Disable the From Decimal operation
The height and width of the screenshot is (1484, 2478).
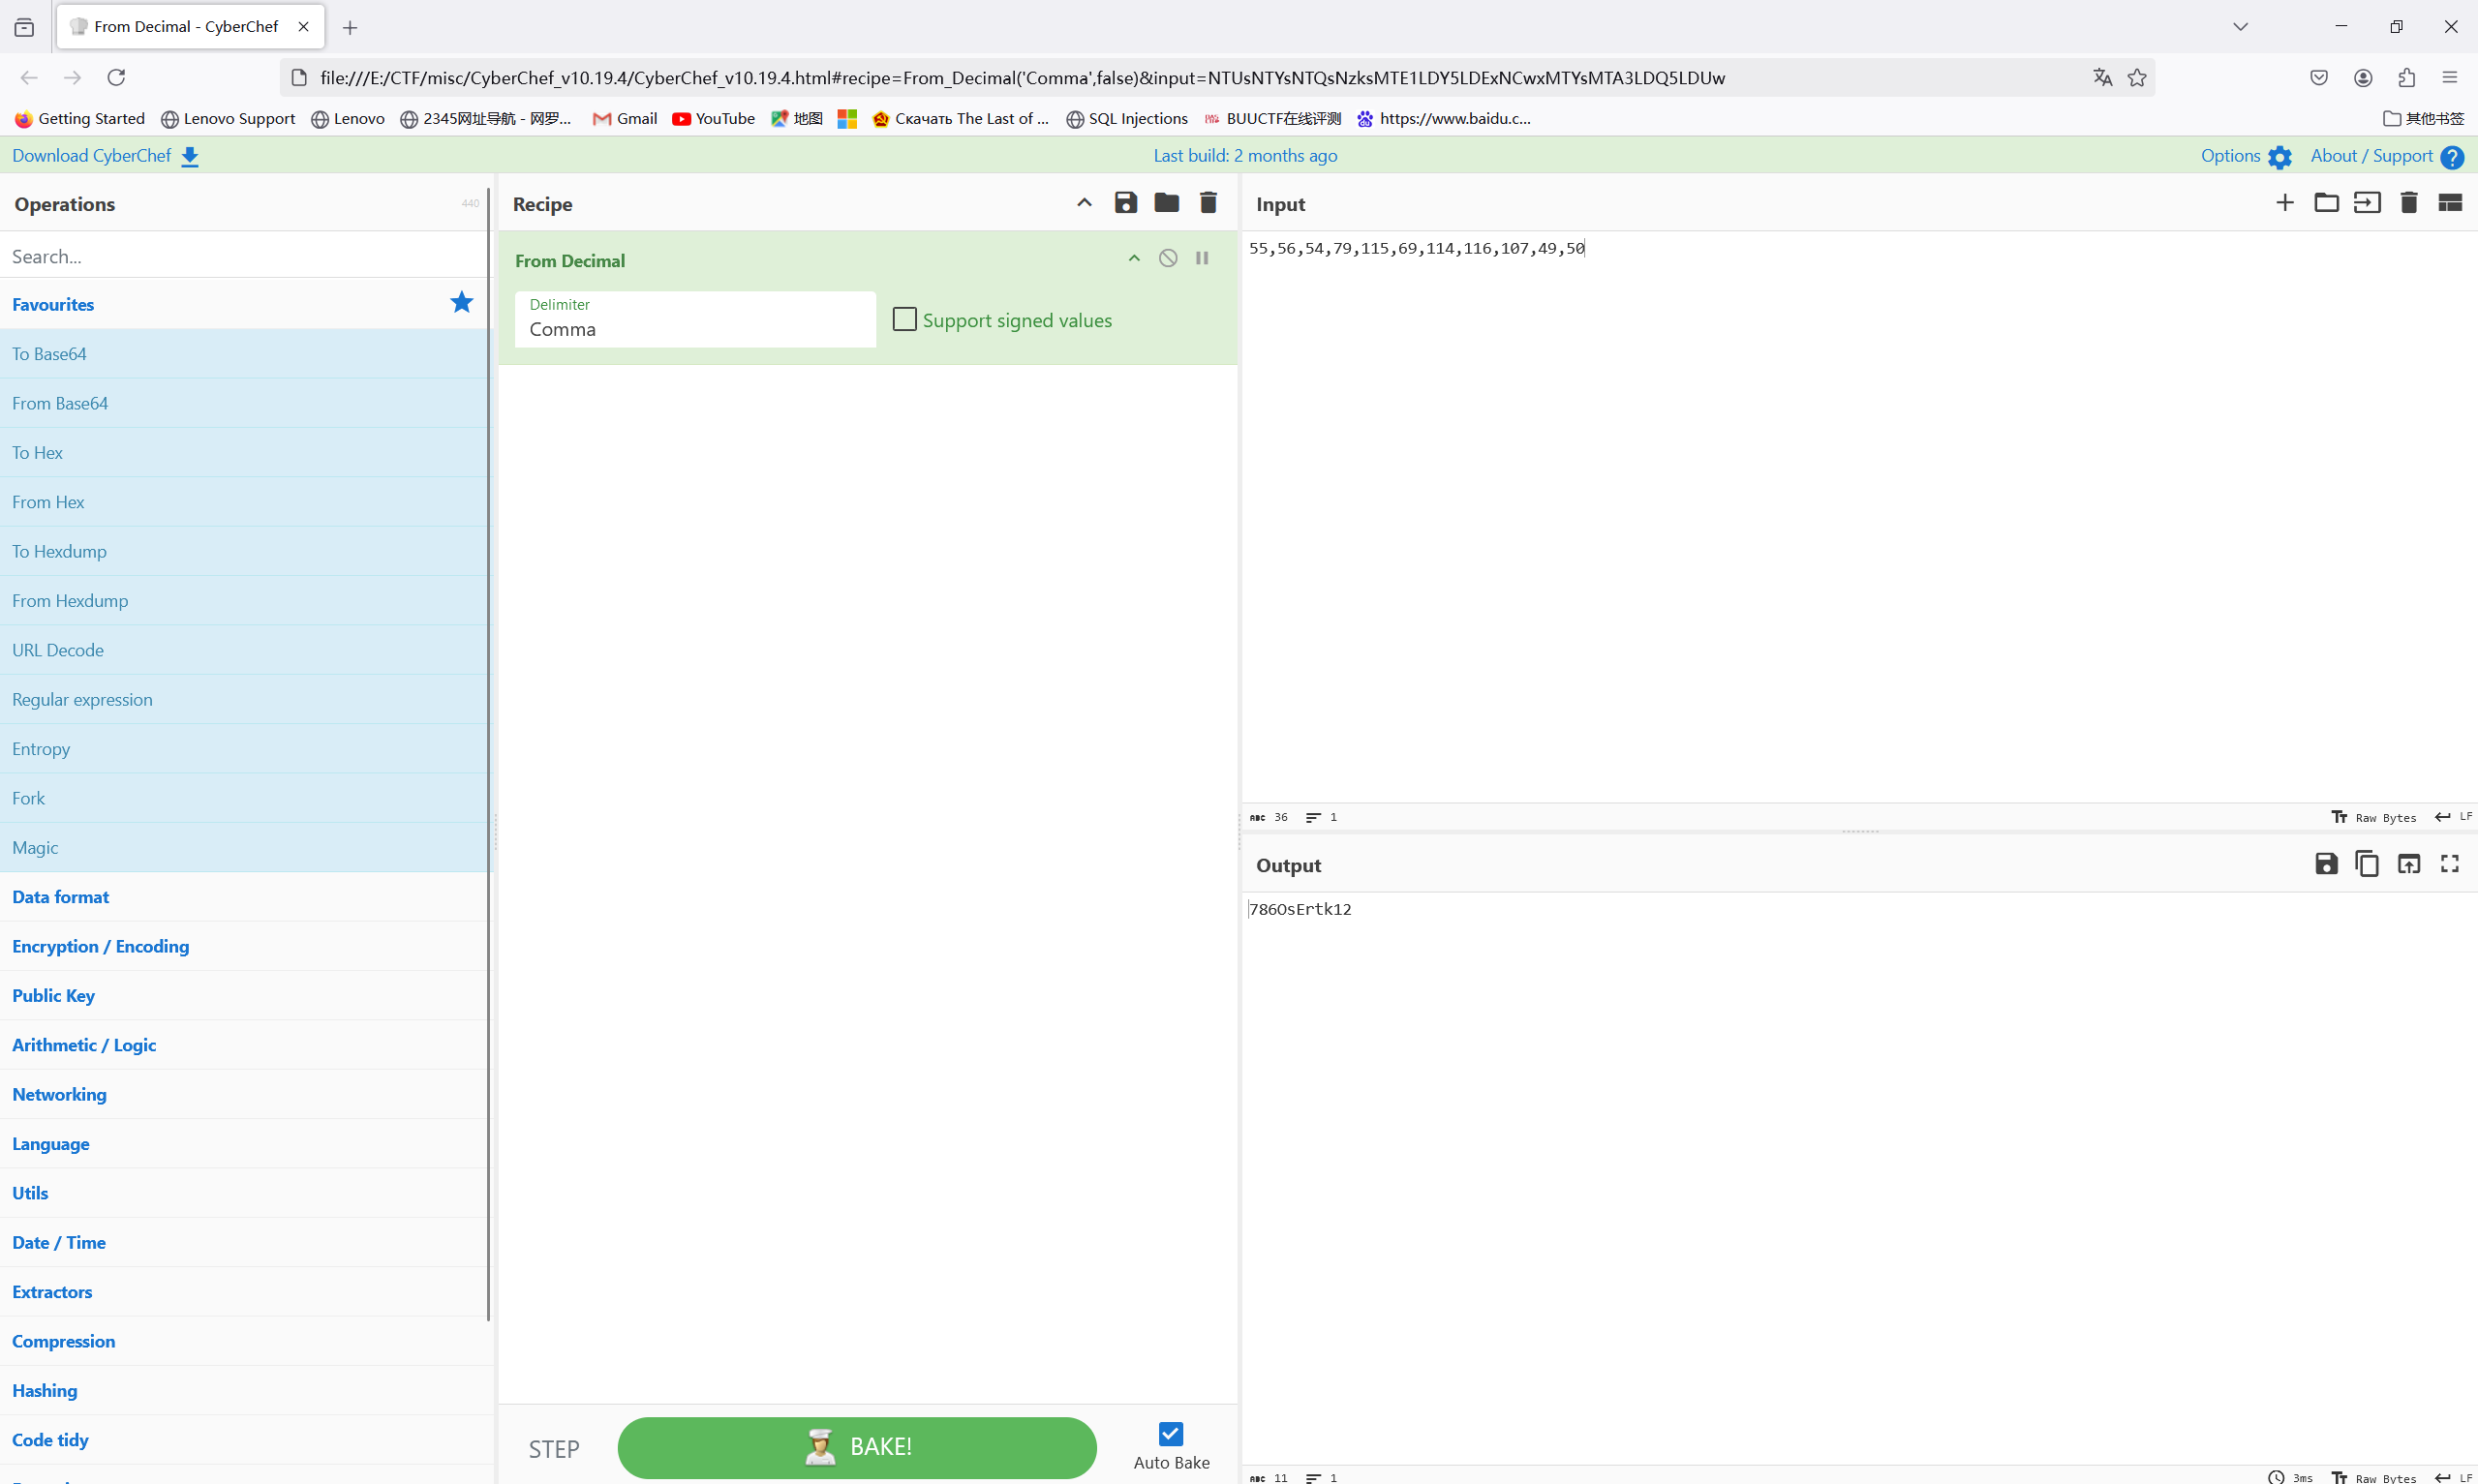pyautogui.click(x=1167, y=258)
